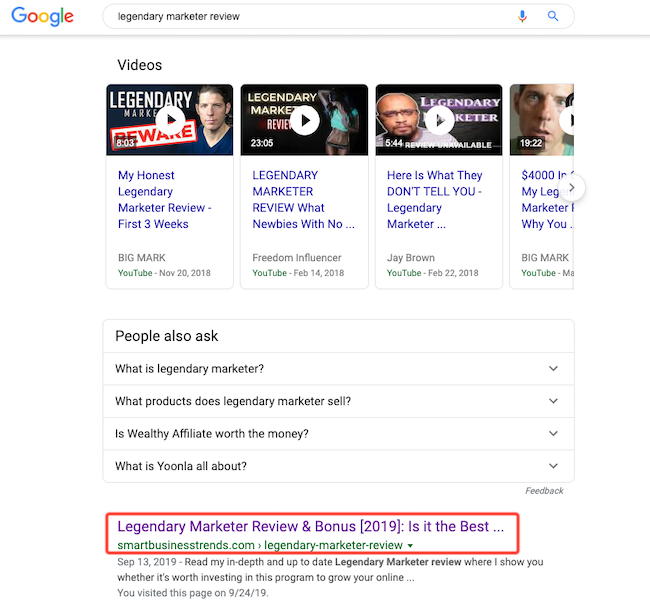This screenshot has height=609, width=650.
Task: Click the 'Videos' section heading
Action: [x=139, y=65]
